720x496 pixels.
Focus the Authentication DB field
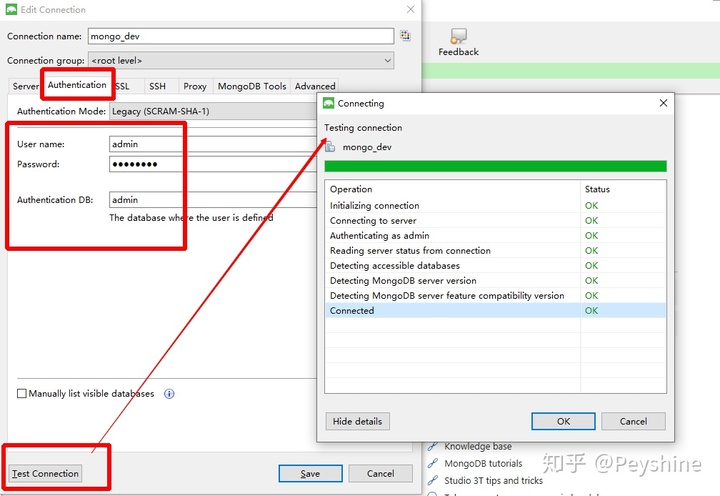pyautogui.click(x=213, y=200)
